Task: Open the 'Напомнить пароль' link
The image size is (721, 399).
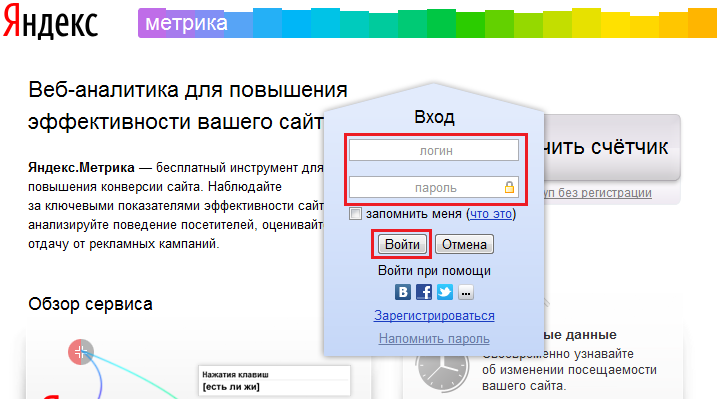Action: (x=434, y=339)
